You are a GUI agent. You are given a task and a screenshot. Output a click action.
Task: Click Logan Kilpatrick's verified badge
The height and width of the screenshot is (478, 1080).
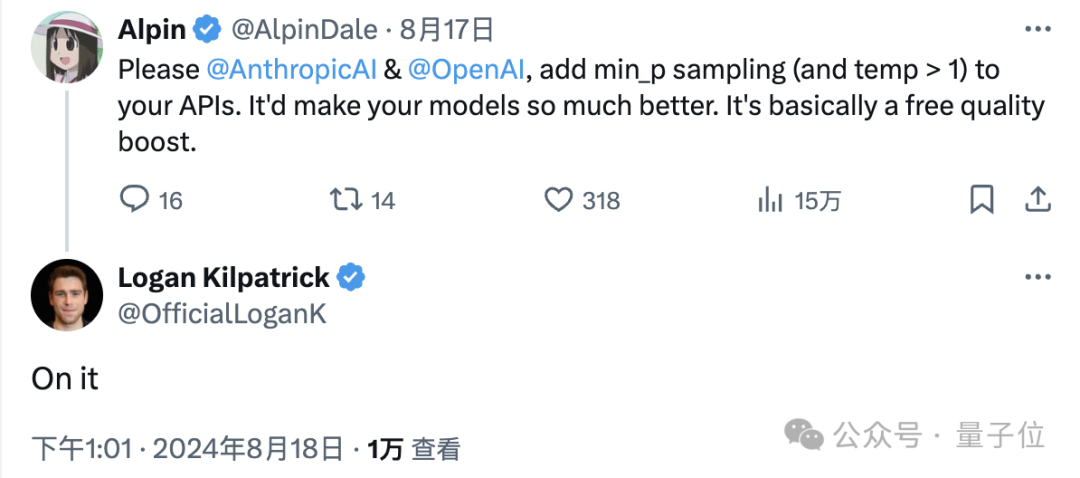tap(351, 277)
